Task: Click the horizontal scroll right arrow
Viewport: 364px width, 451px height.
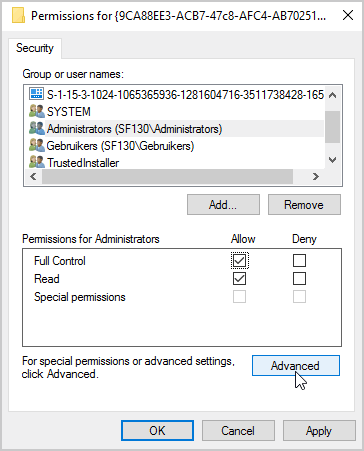Action: 316,176
